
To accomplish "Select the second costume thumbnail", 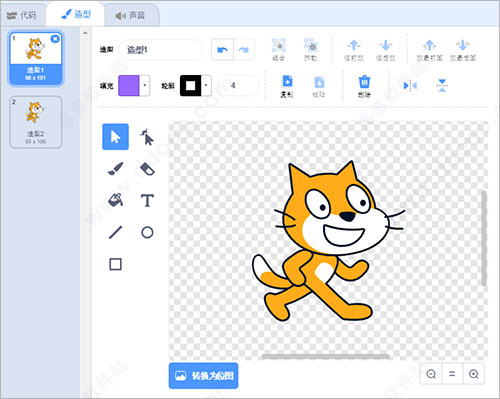I will (x=36, y=122).
